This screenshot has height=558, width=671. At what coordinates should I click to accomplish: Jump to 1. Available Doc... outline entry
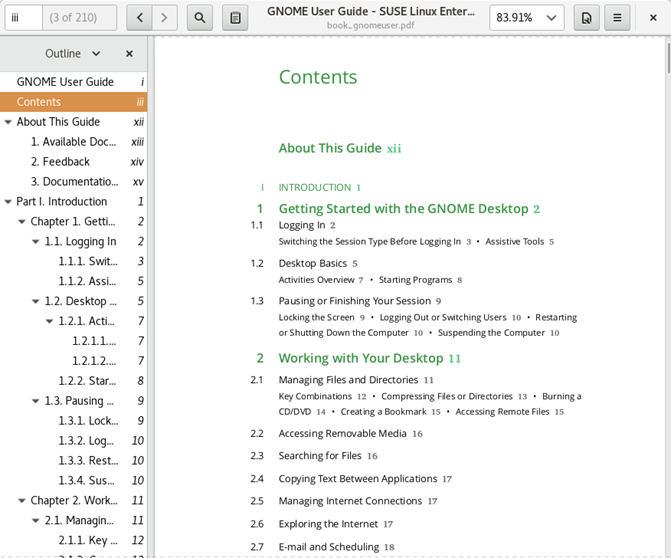click(x=74, y=142)
